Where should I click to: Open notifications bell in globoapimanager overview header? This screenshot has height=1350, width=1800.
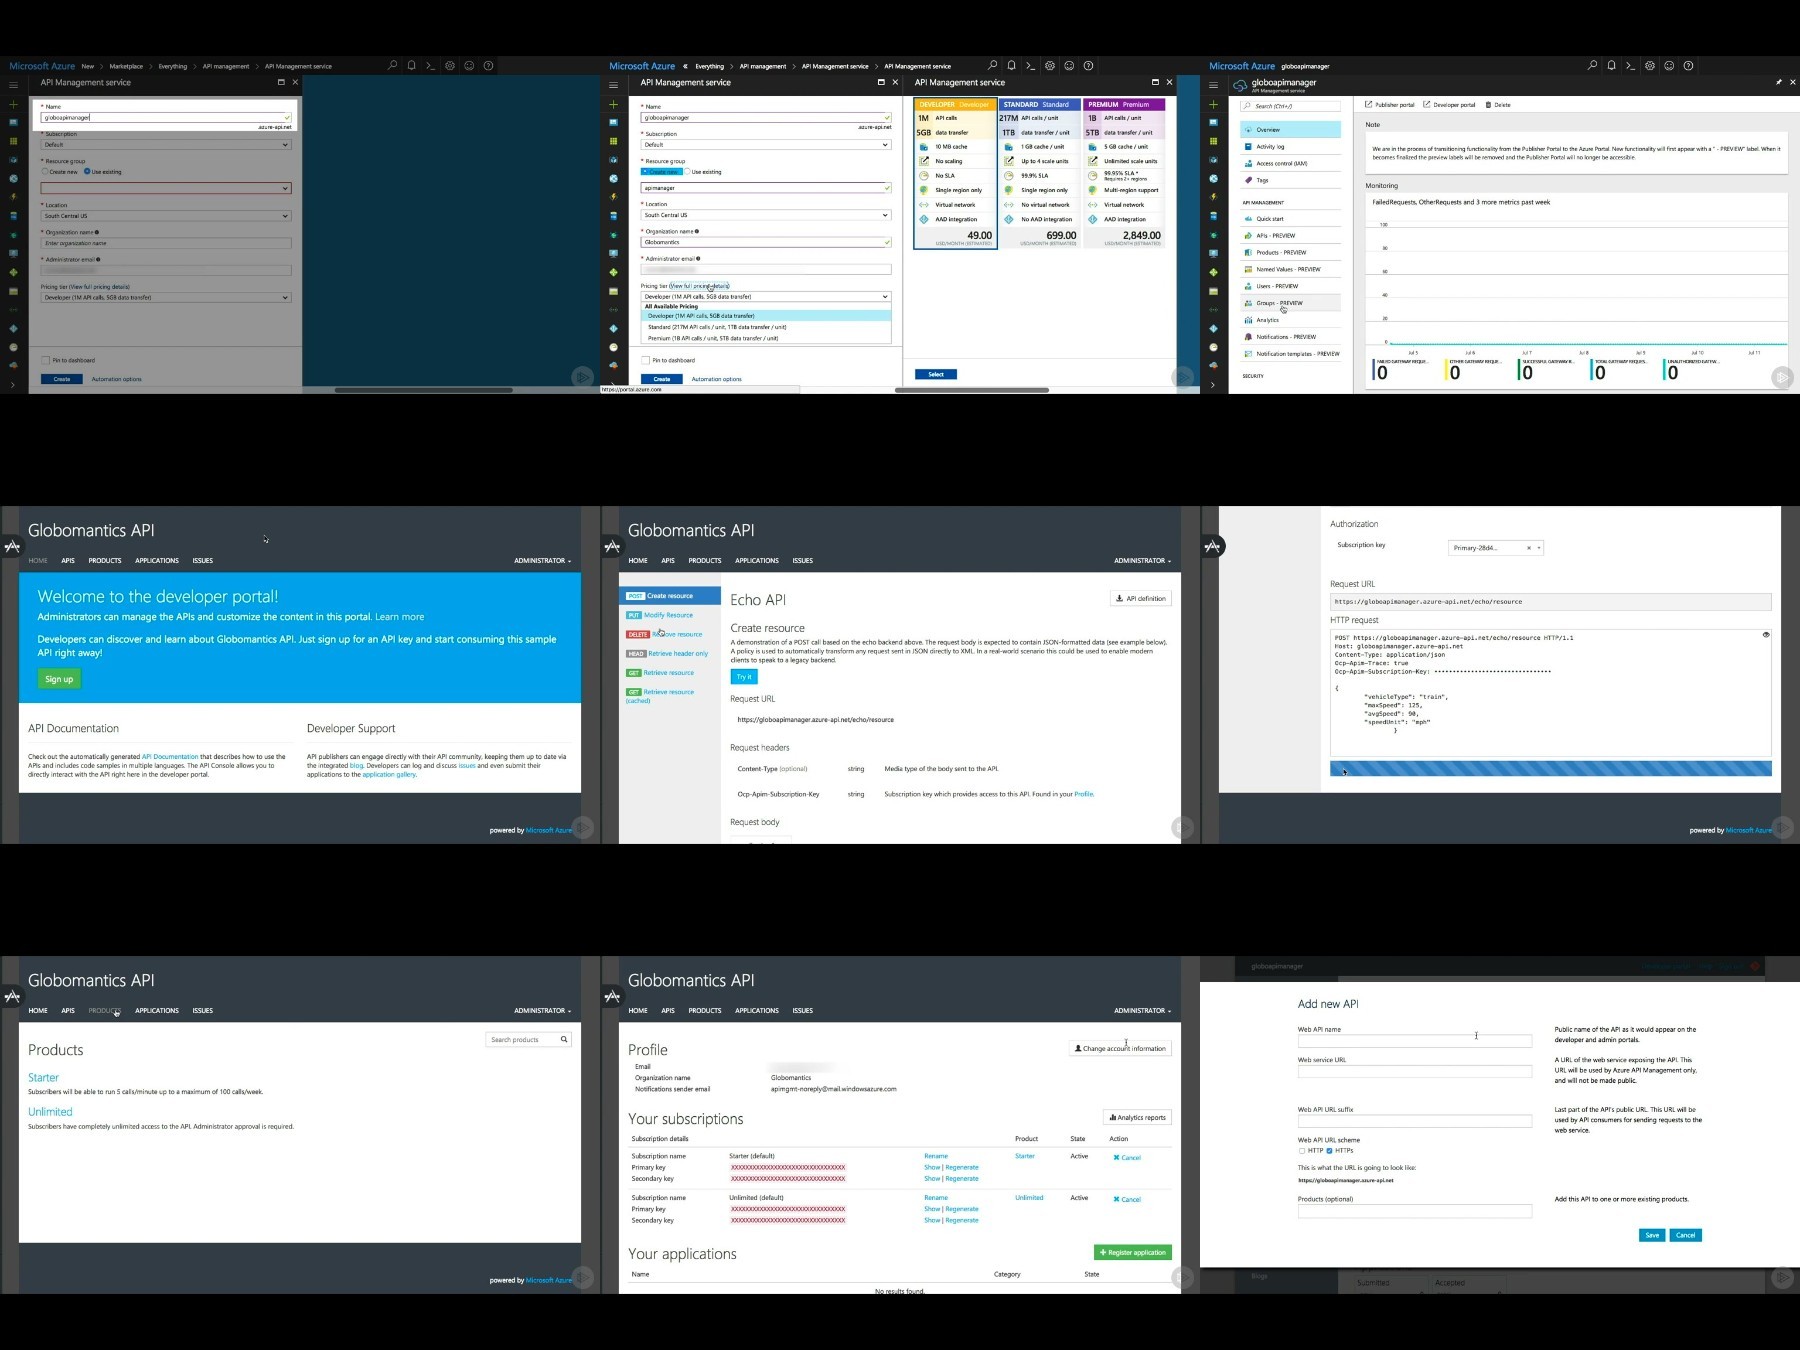[x=1611, y=66]
